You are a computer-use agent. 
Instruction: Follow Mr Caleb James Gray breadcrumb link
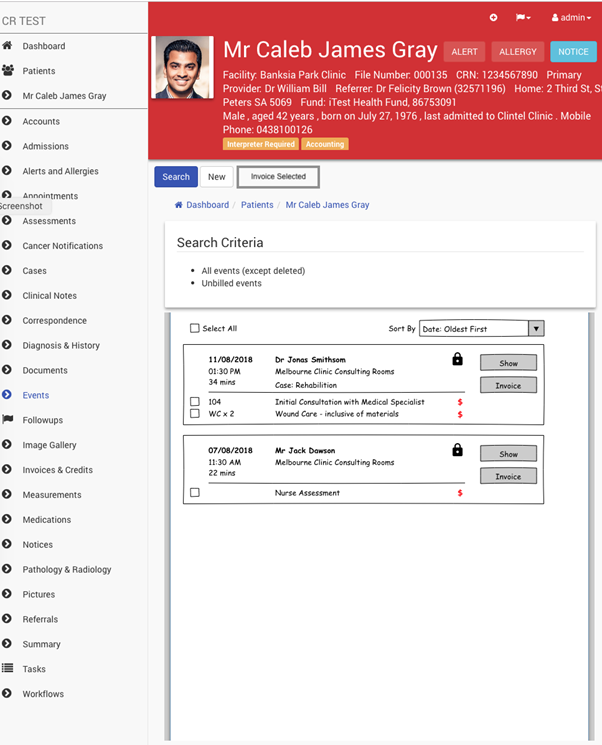tap(327, 205)
